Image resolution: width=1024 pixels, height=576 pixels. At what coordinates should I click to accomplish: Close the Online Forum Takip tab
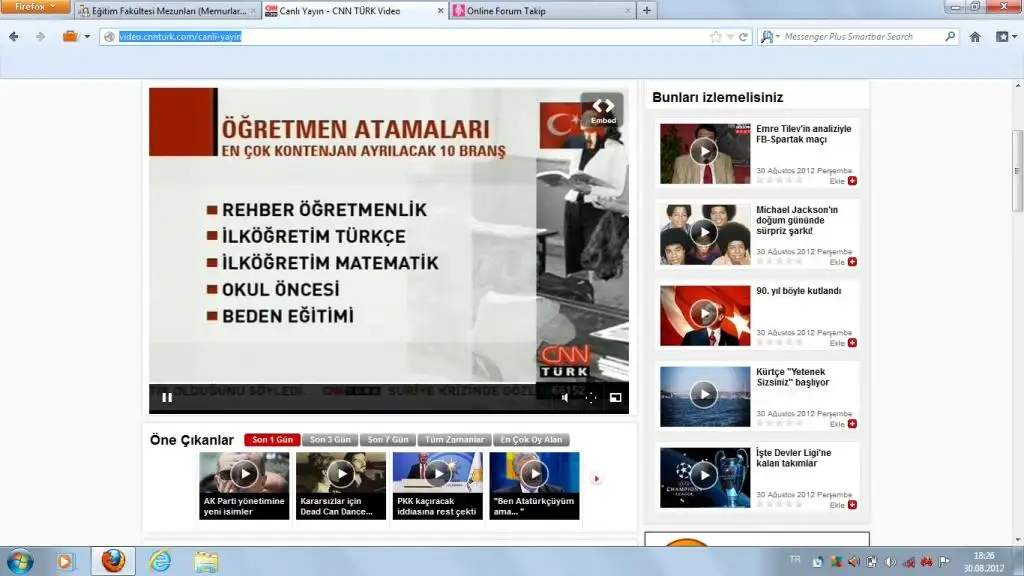[628, 10]
